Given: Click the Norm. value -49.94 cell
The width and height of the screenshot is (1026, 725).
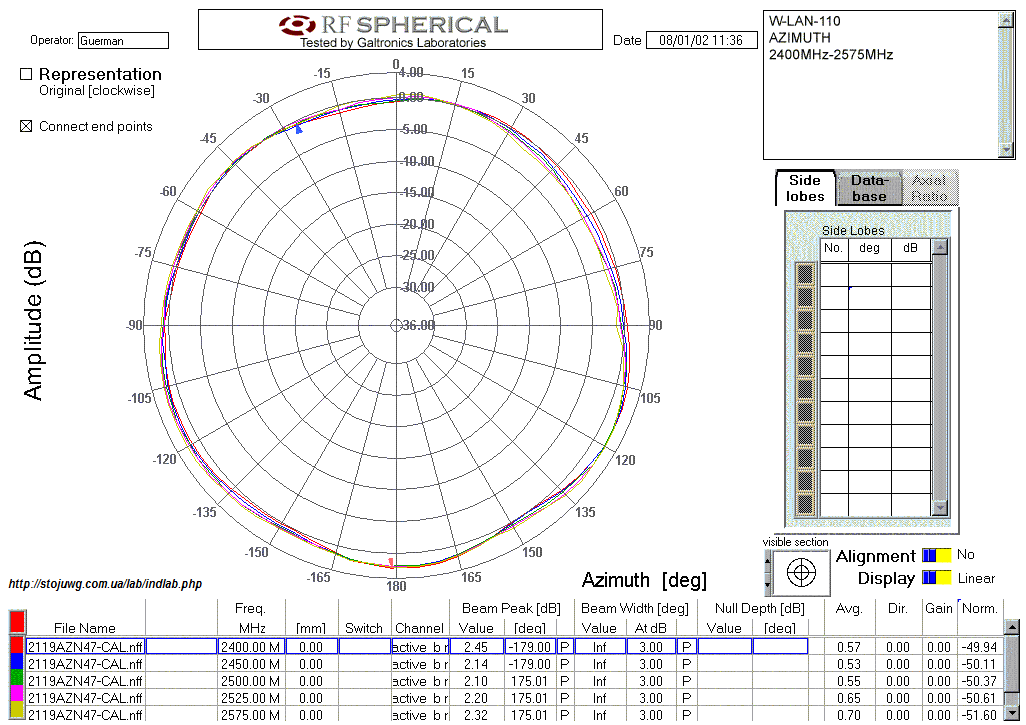Looking at the screenshot, I should click(980, 646).
